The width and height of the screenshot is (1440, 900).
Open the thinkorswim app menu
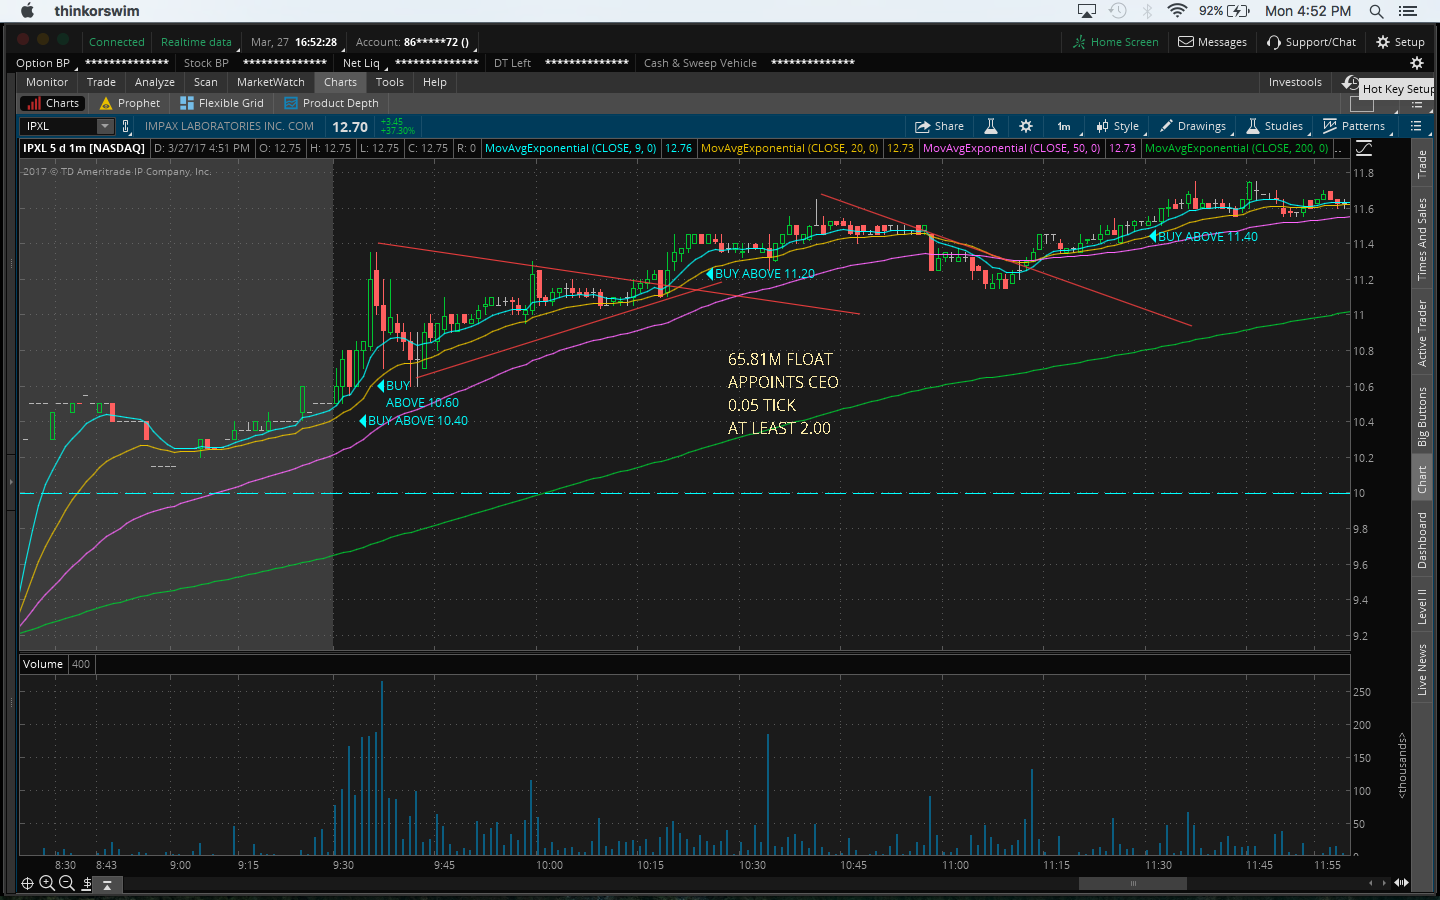[97, 11]
